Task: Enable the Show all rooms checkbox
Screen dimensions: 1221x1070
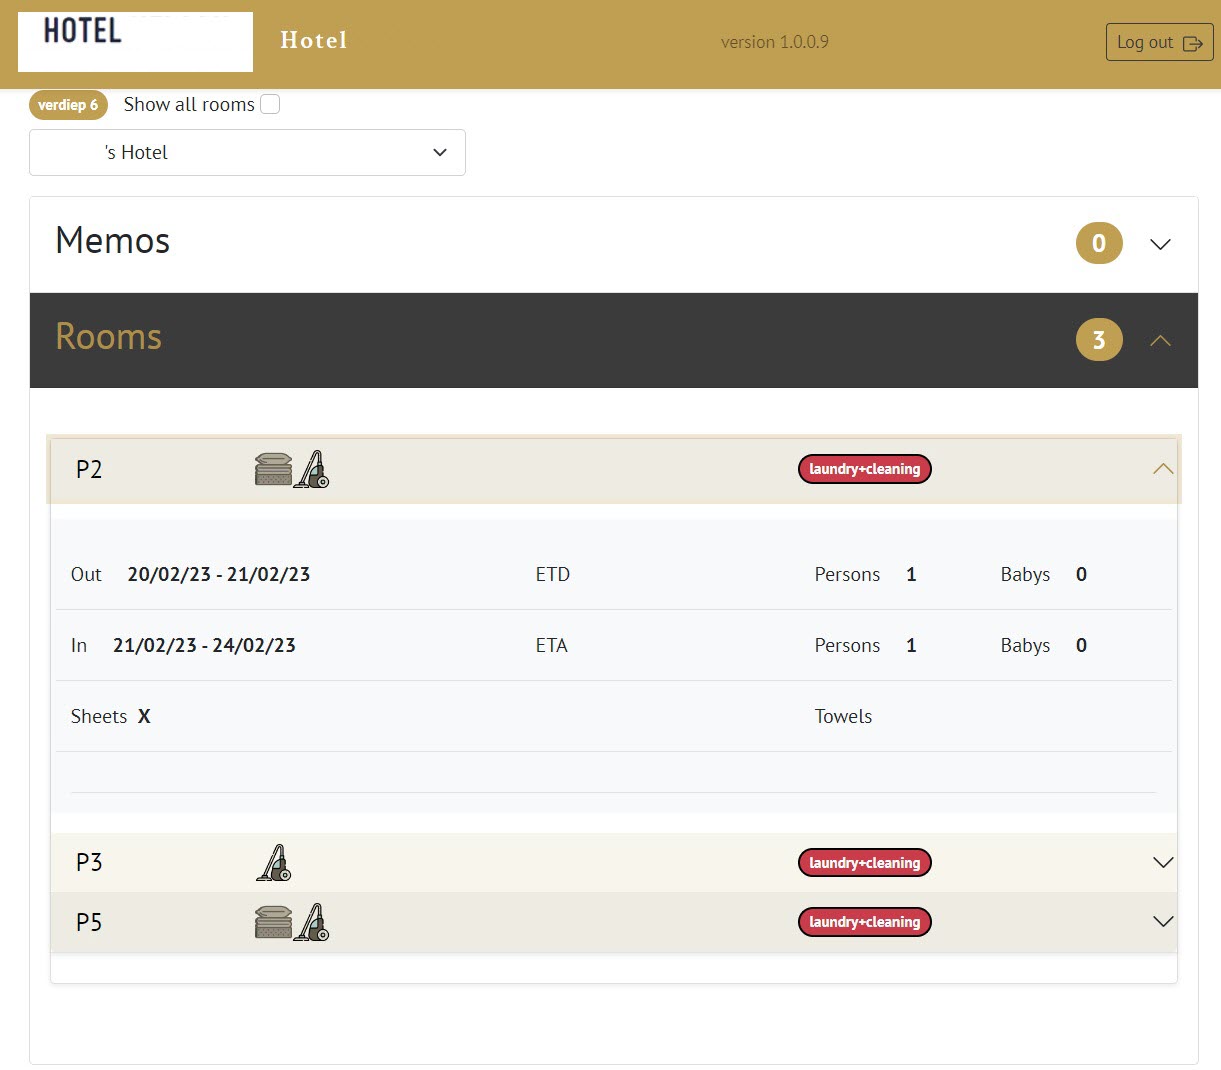Action: point(270,104)
